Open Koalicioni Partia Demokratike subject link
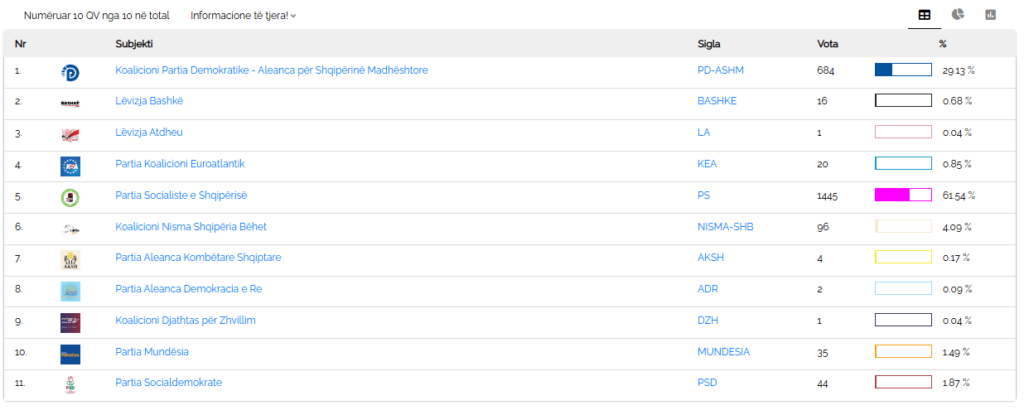This screenshot has width=1024, height=410. [x=272, y=70]
